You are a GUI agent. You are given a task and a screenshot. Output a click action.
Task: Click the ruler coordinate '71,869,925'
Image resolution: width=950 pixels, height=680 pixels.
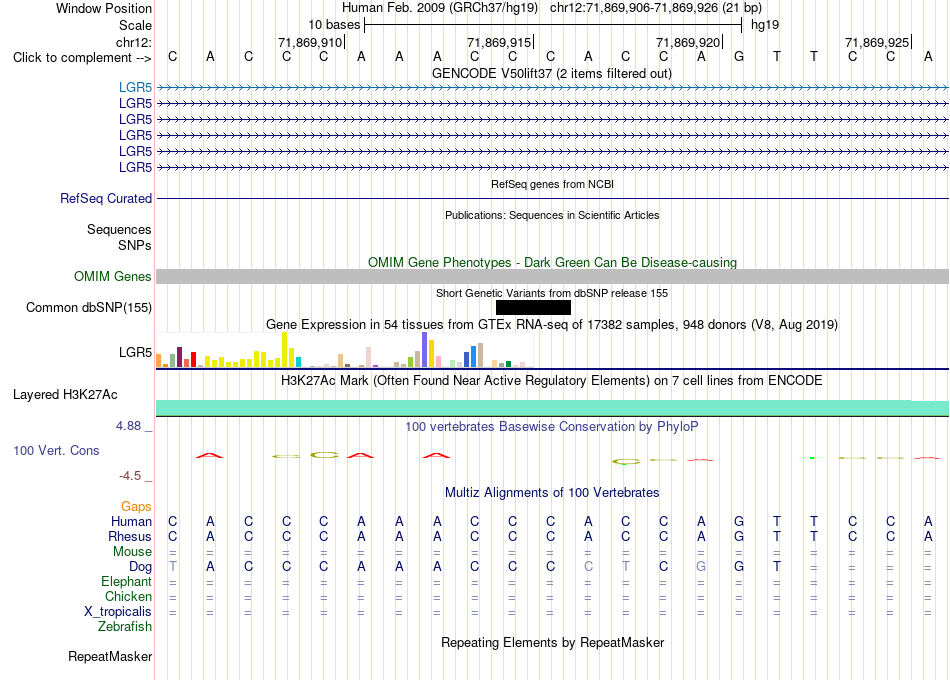point(877,42)
